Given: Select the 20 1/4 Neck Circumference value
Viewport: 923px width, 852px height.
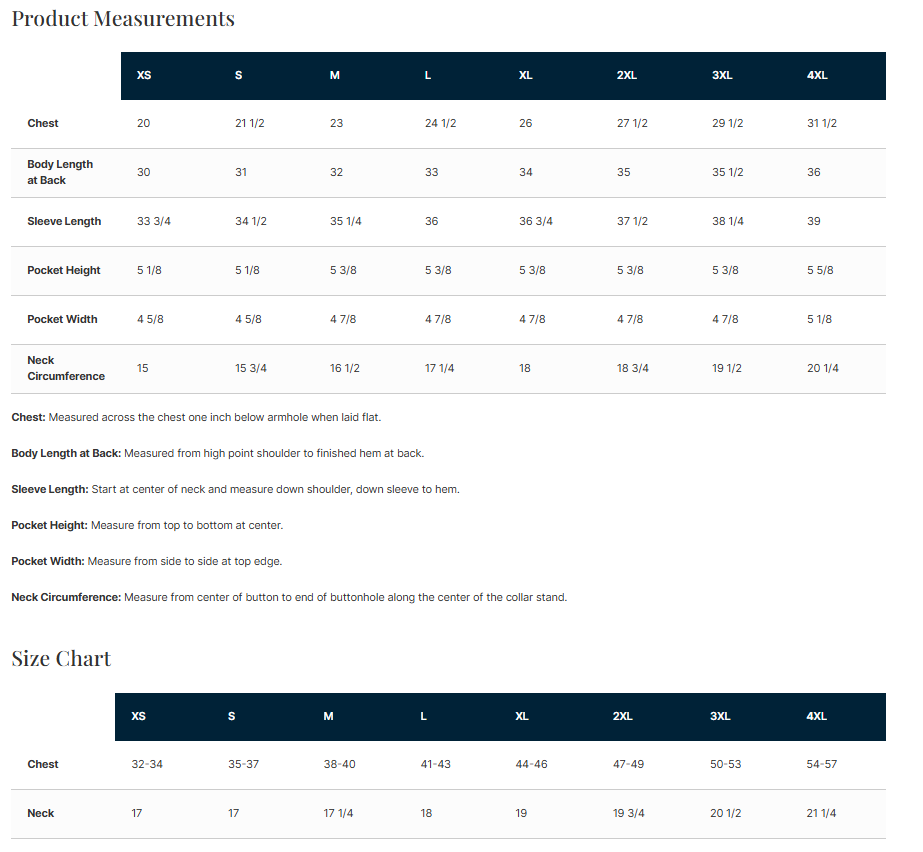Looking at the screenshot, I should [x=822, y=369].
